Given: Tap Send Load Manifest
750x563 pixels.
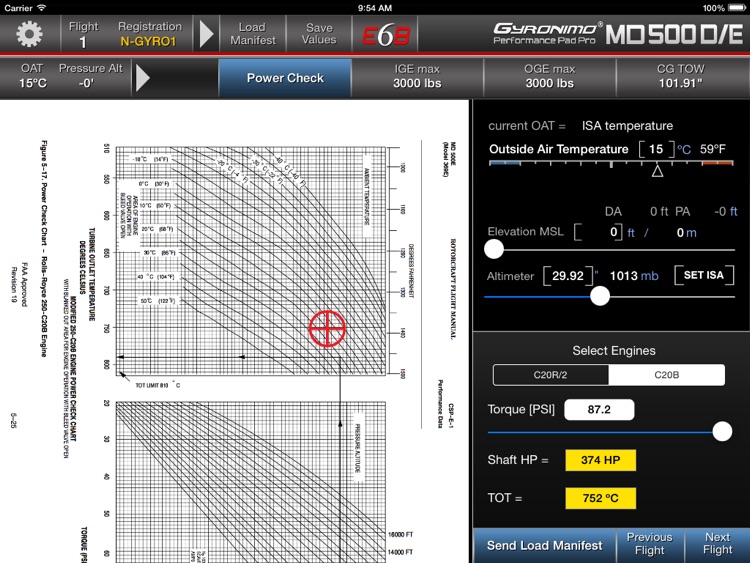Looking at the screenshot, I should (x=544, y=546).
